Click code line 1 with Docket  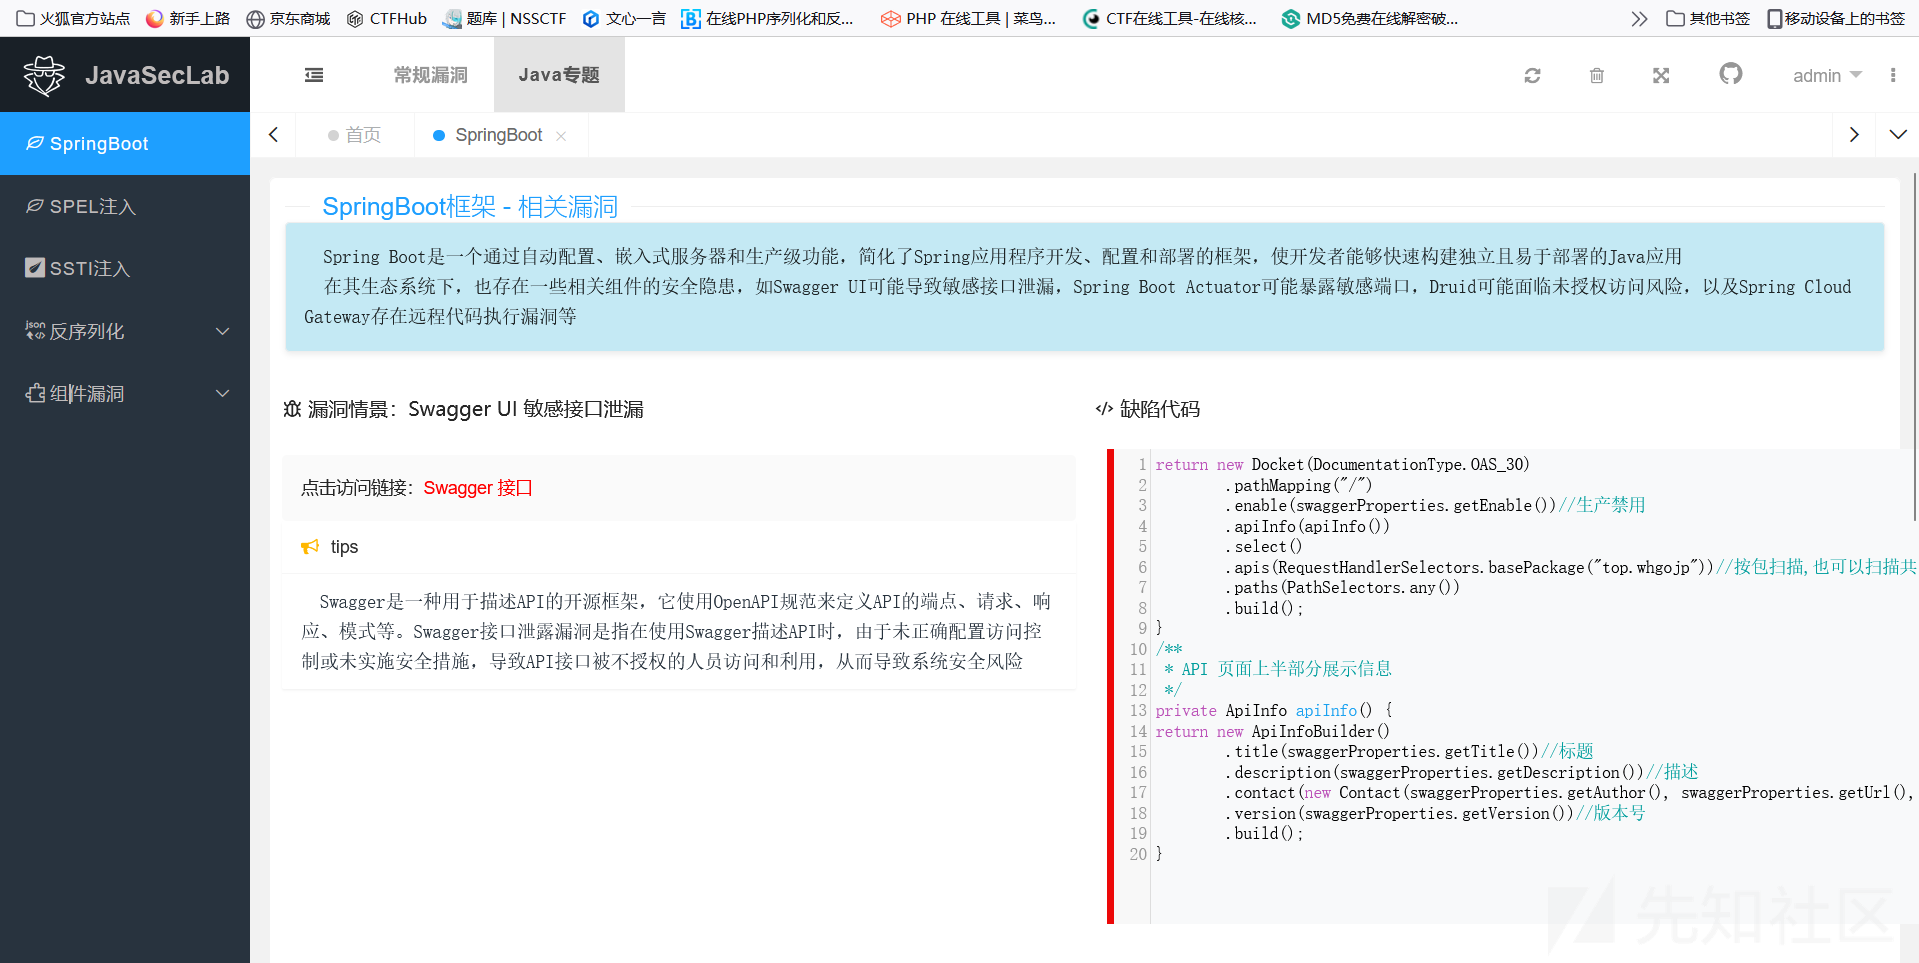tap(1342, 464)
